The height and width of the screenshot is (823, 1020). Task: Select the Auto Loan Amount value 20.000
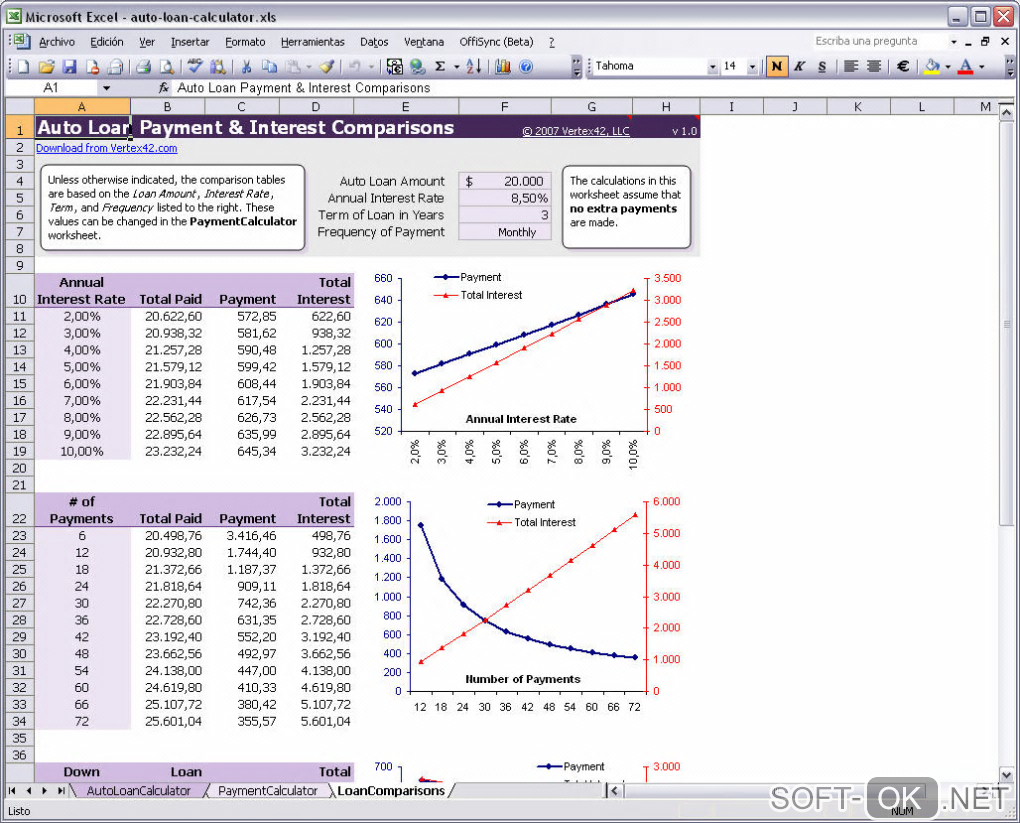505,182
